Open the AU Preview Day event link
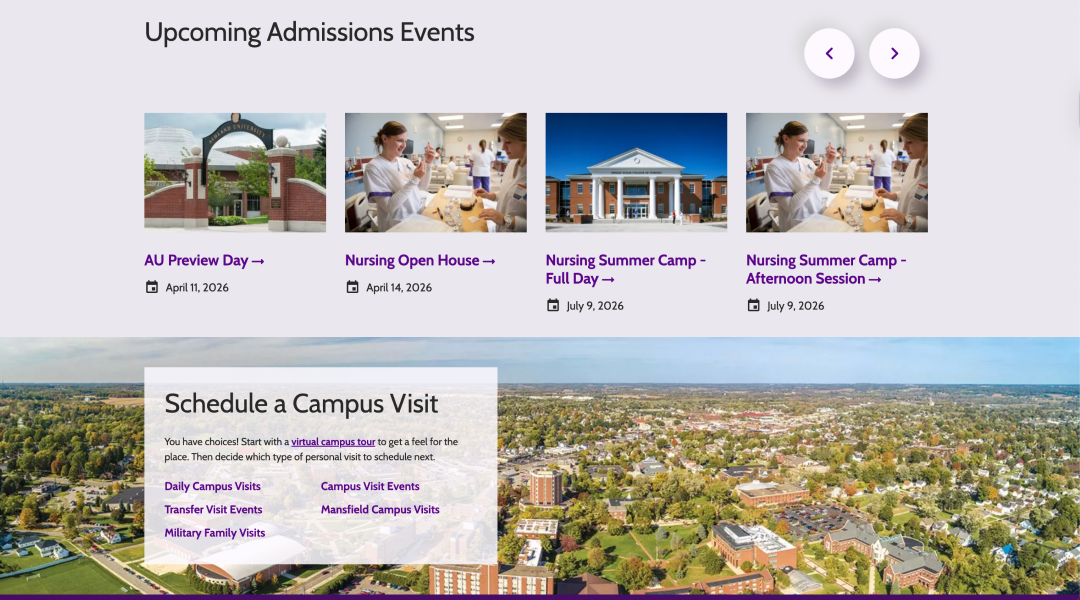The image size is (1080, 600). 204,261
